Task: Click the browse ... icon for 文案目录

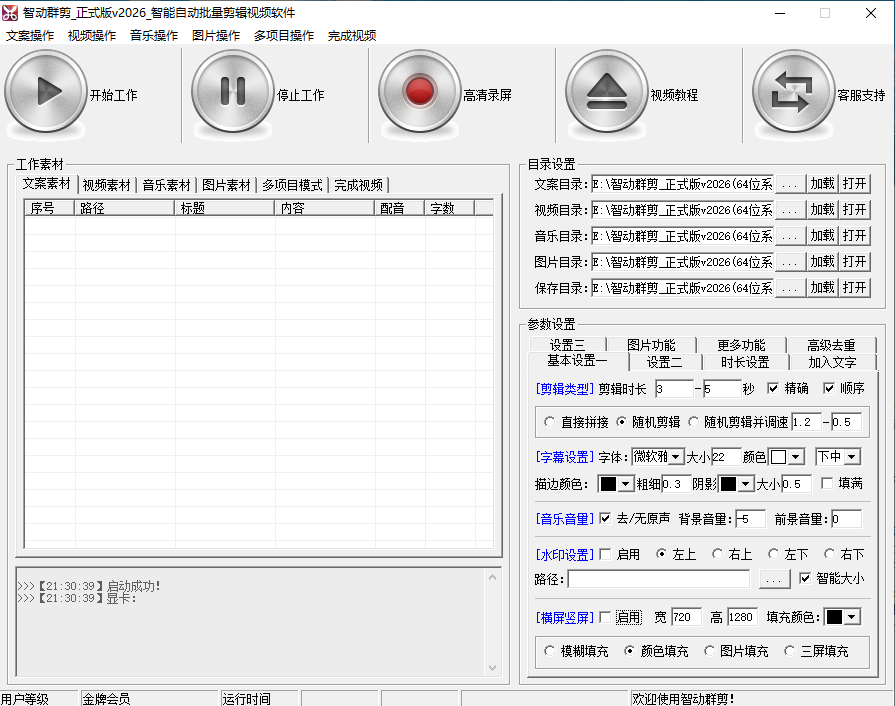Action: click(x=789, y=184)
